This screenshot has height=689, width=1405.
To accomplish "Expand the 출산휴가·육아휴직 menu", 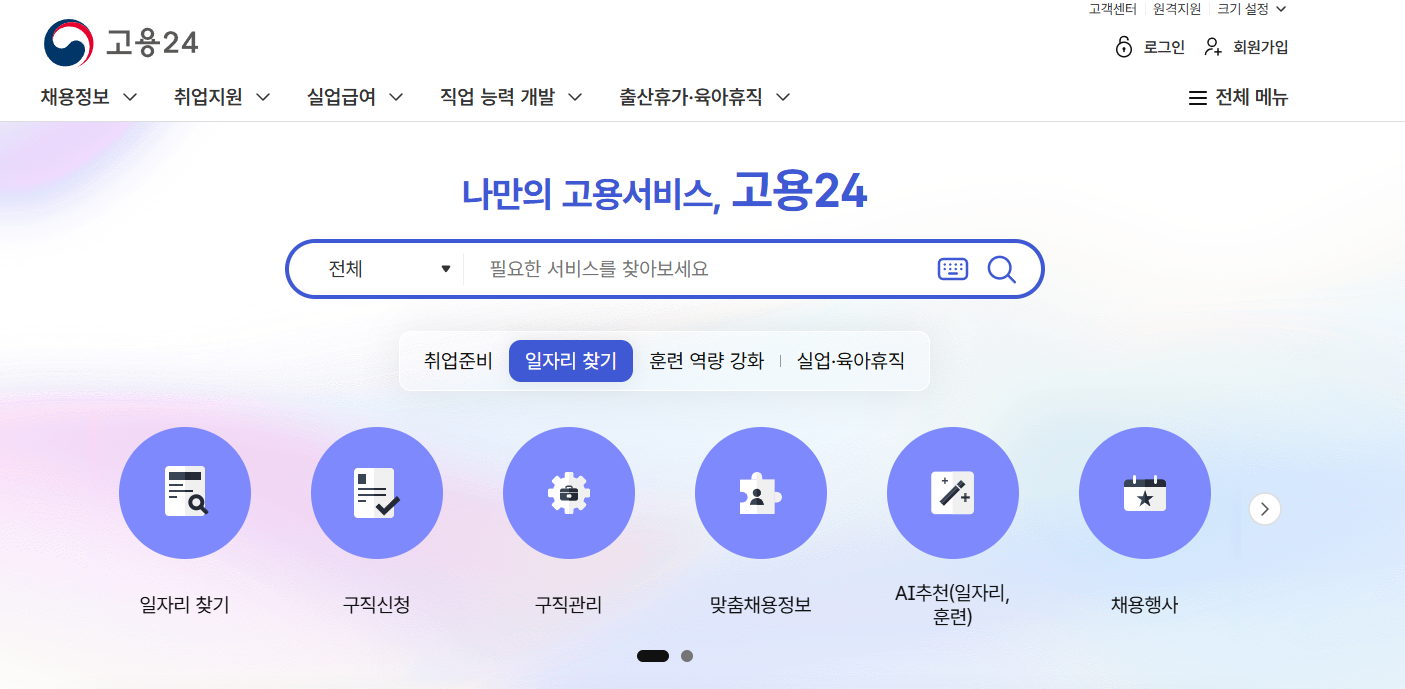I will 705,97.
